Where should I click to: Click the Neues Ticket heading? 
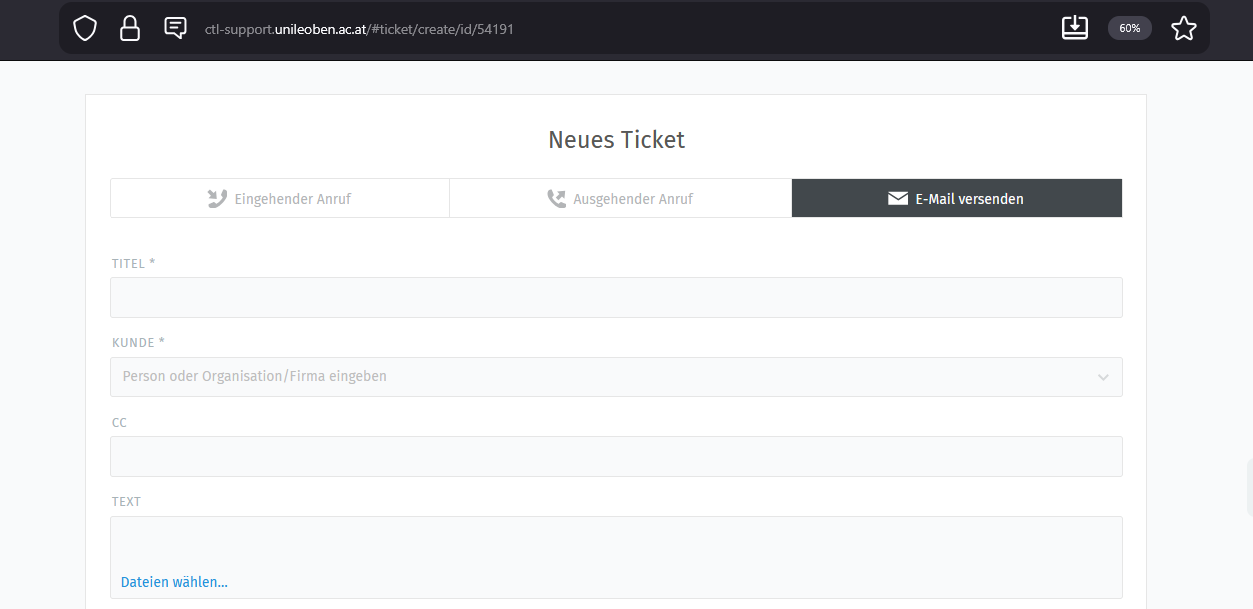tap(616, 140)
